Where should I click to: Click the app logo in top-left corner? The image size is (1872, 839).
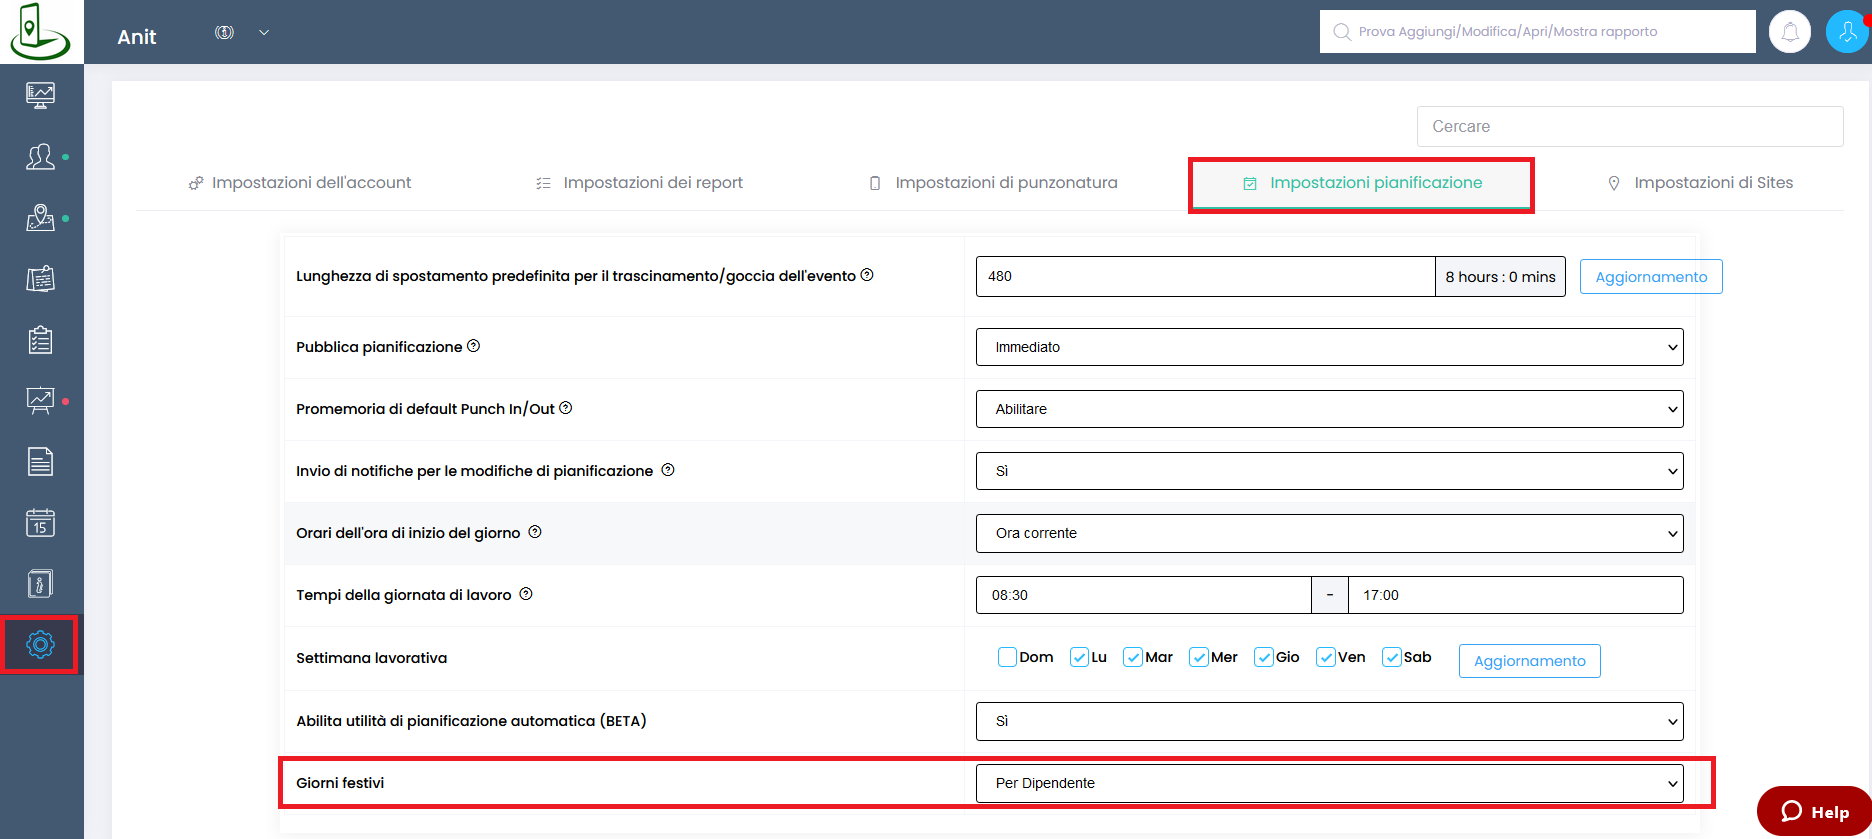click(40, 32)
